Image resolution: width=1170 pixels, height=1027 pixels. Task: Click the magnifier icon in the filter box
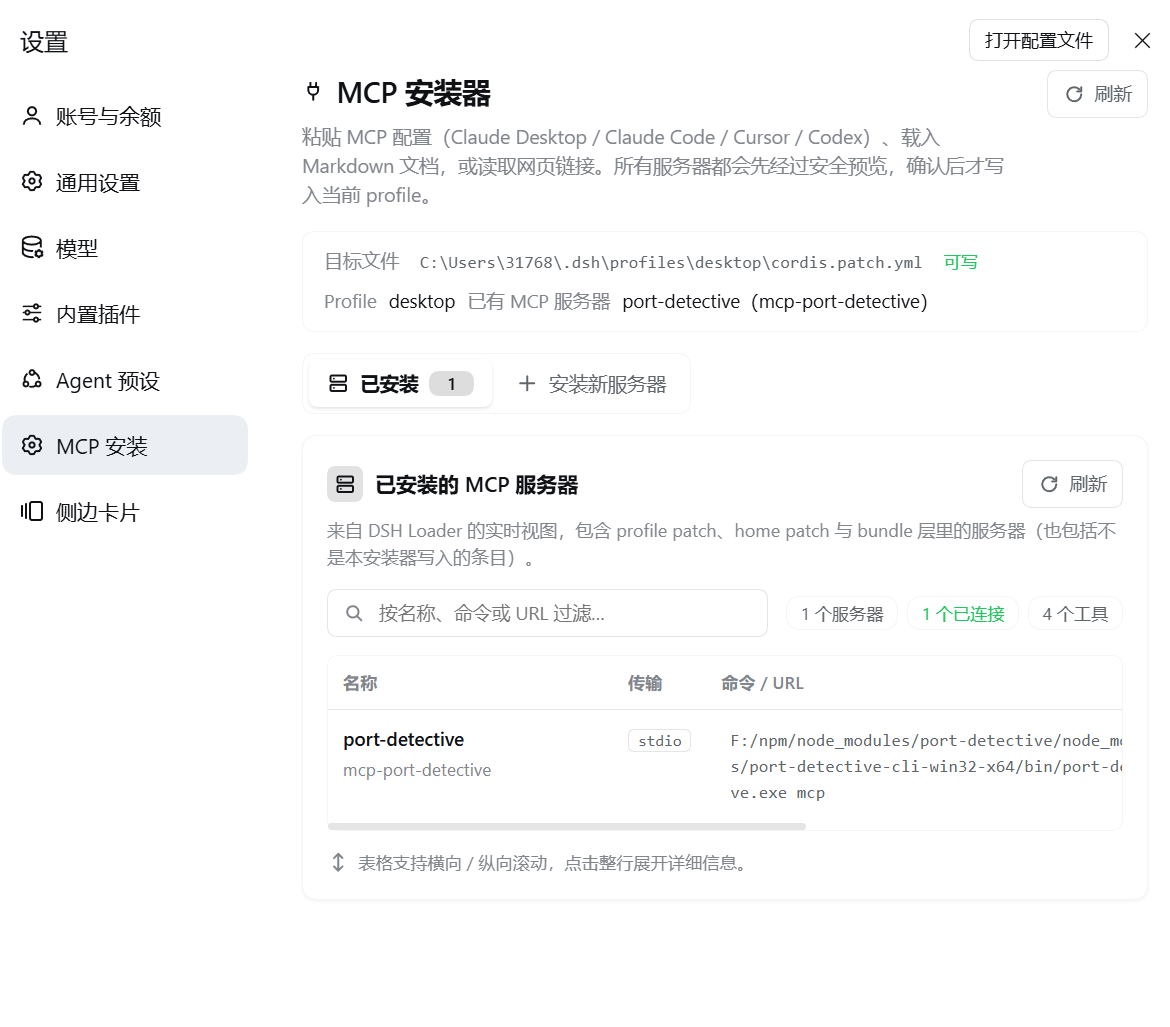click(x=354, y=614)
